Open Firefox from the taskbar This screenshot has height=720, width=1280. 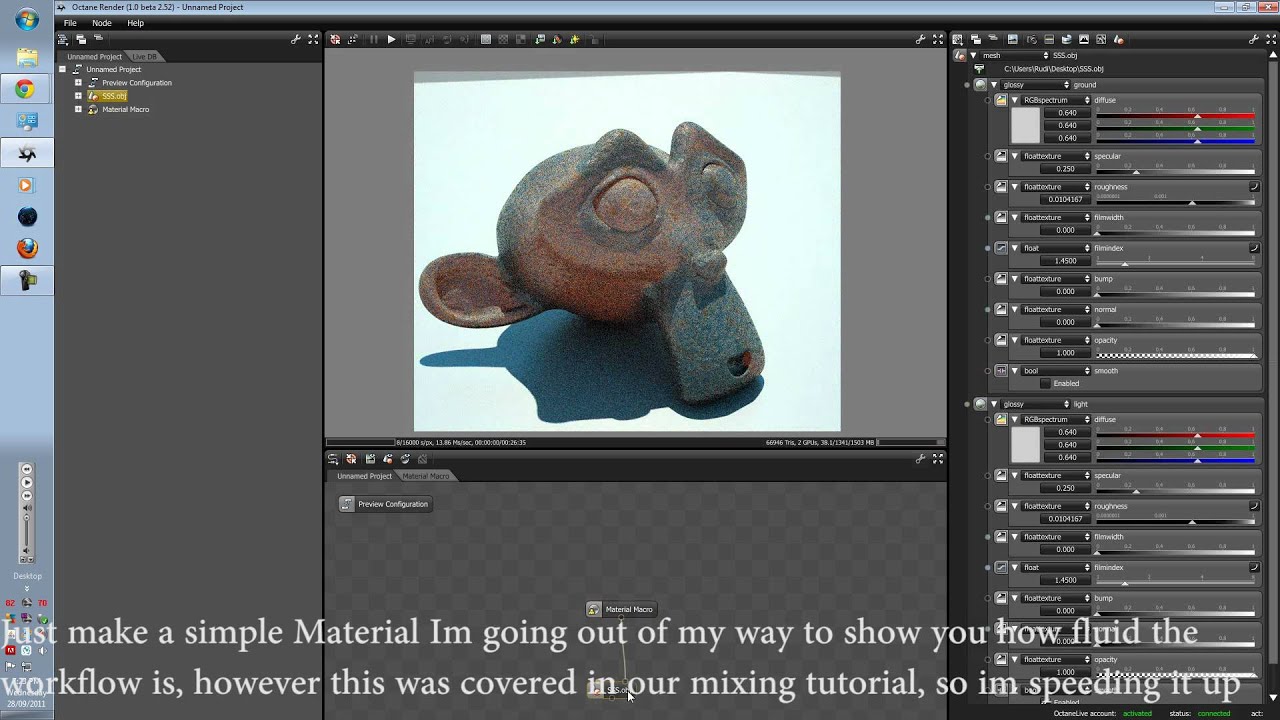point(27,248)
